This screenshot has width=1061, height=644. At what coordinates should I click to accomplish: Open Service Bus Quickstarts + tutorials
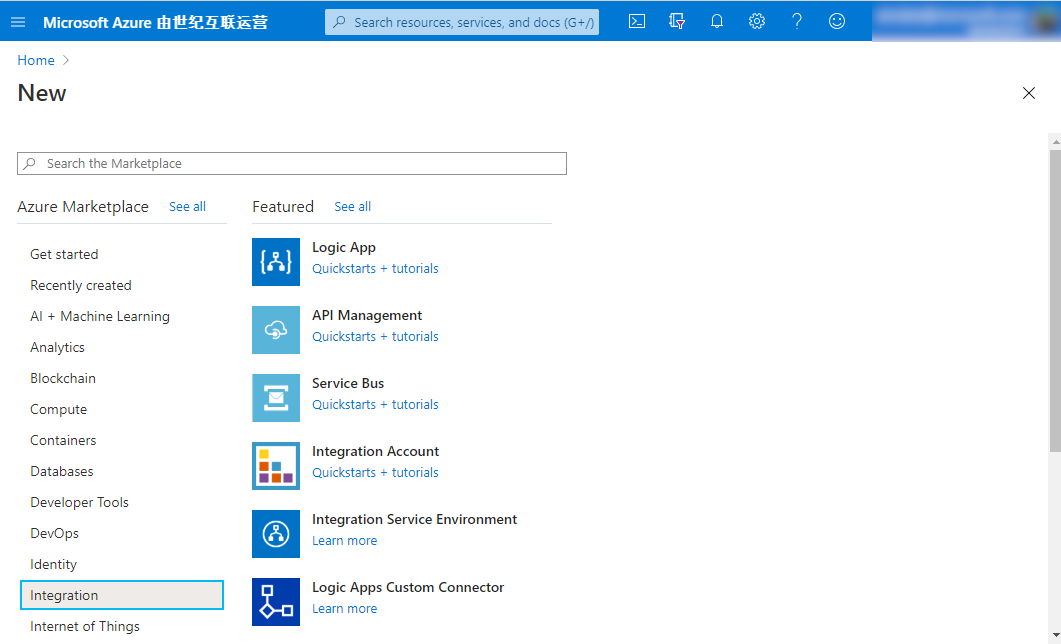pyautogui.click(x=376, y=405)
